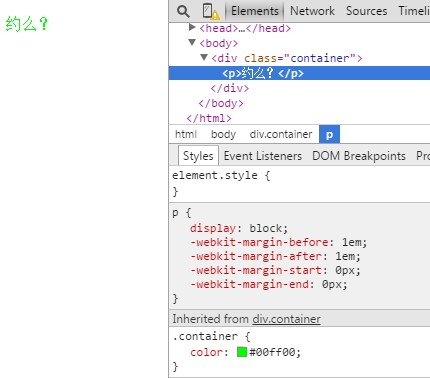430x378 pixels.
Task: Open the Sources tab
Action: (x=366, y=11)
